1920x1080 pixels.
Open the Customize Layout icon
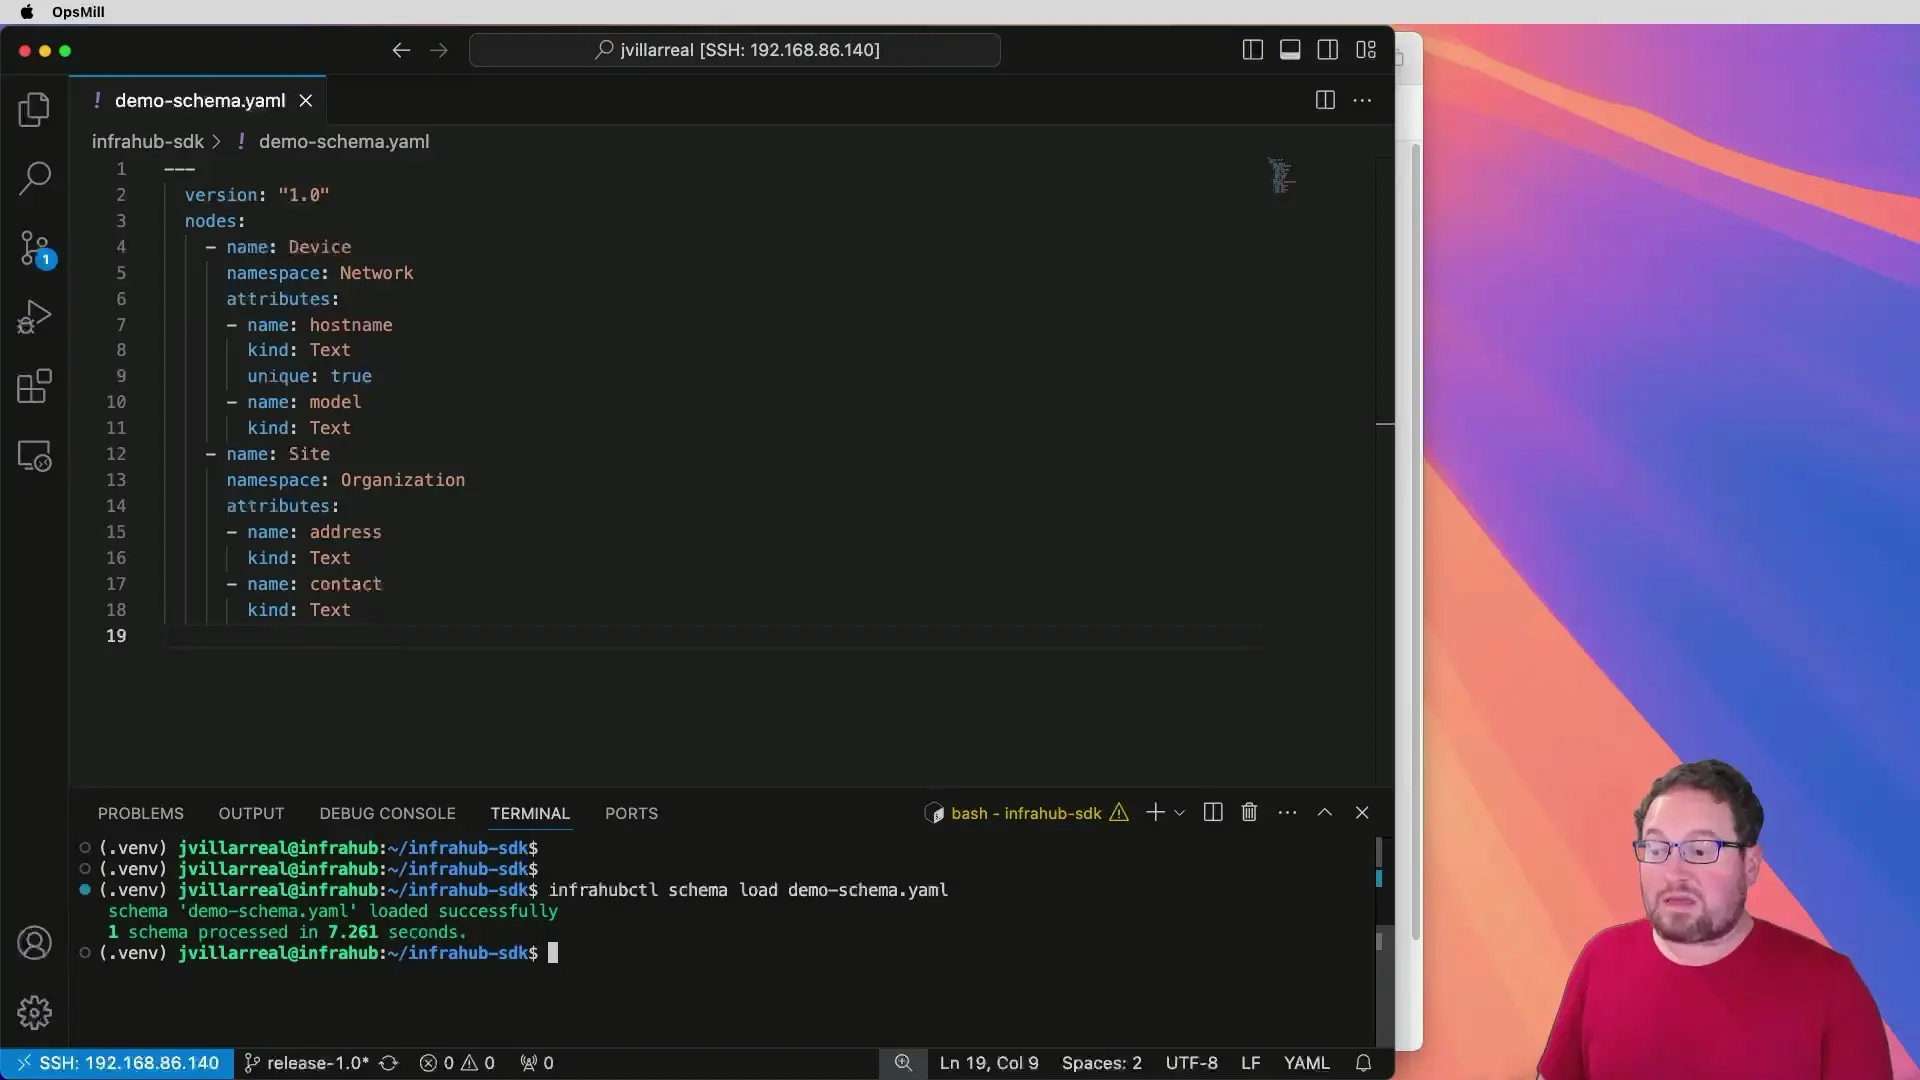point(1366,50)
